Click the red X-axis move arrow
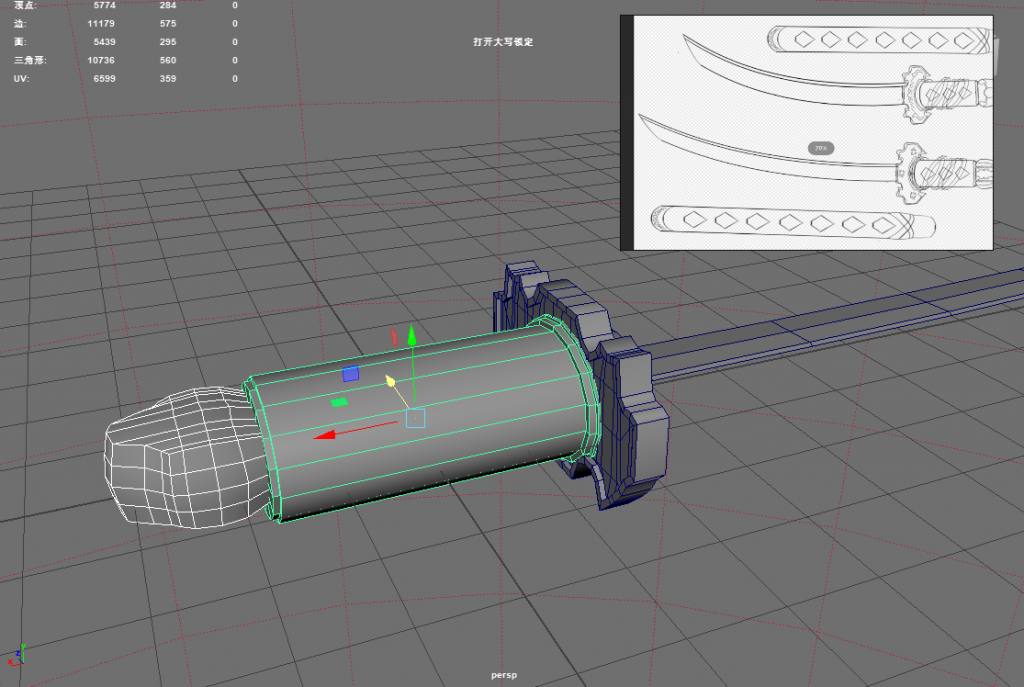1024x687 pixels. (x=325, y=436)
